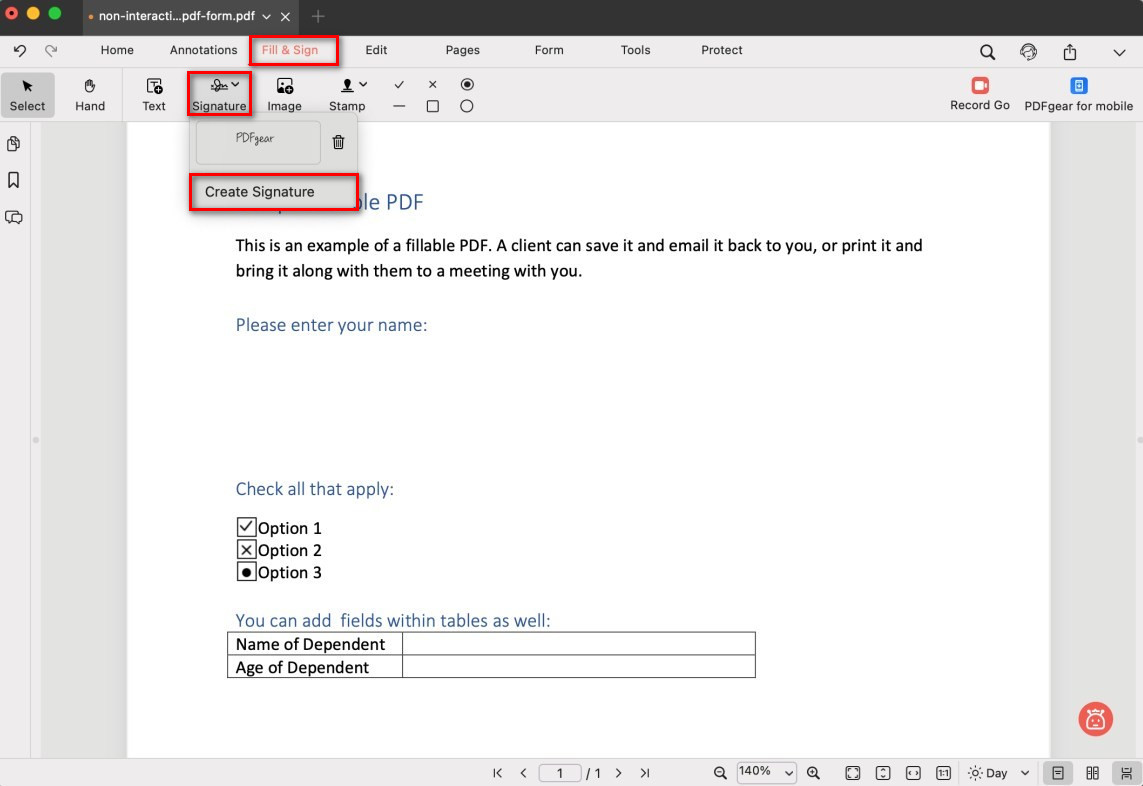Delete the saved PDFgear signature
This screenshot has height=786, width=1143.
[338, 143]
